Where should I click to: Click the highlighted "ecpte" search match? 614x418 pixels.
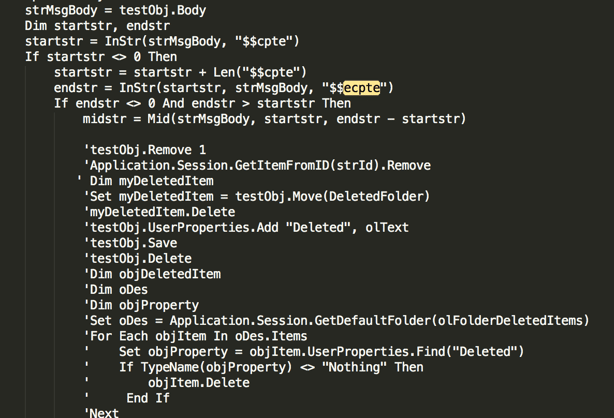point(361,88)
